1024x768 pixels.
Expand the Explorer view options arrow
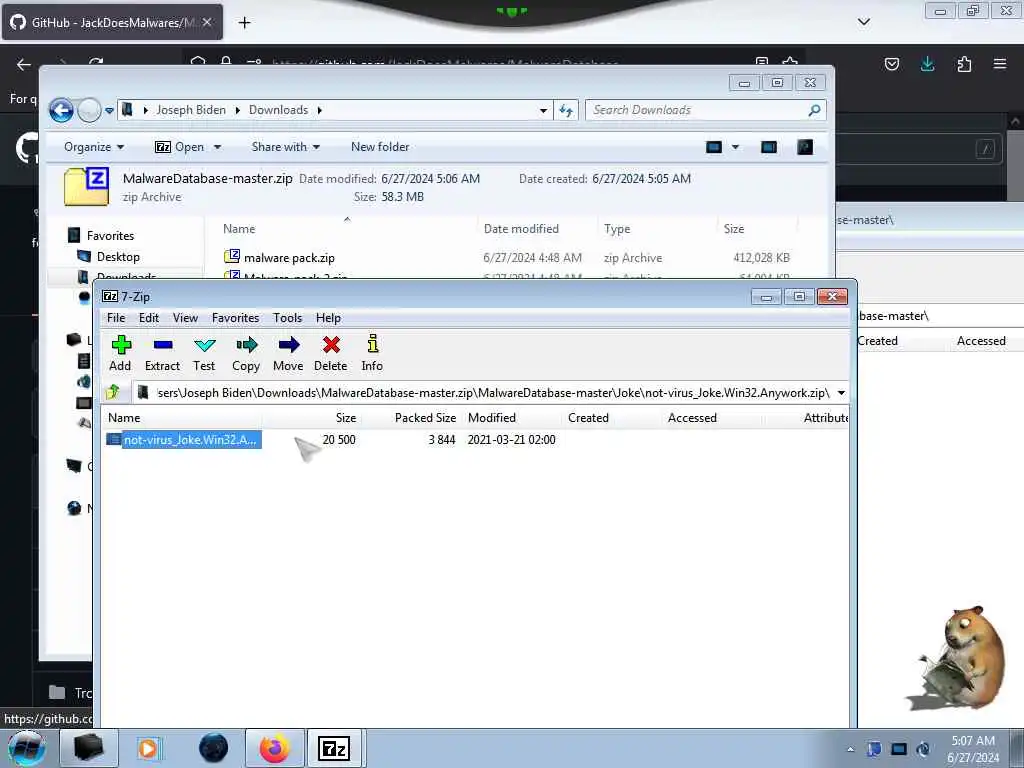[735, 147]
